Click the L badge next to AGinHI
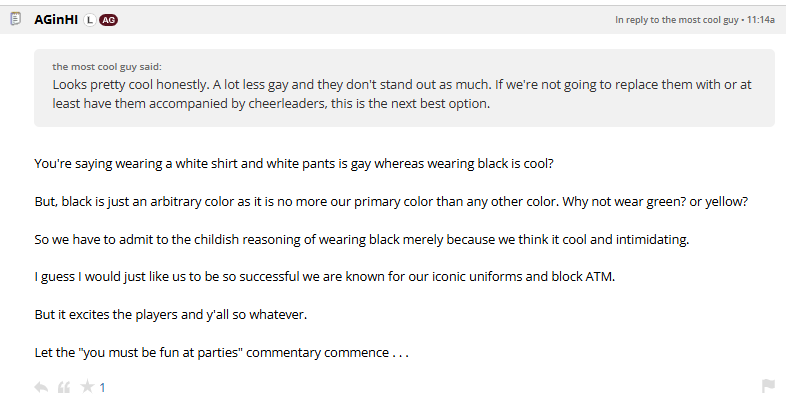Screen dimensions: 786x402 click(x=90, y=19)
